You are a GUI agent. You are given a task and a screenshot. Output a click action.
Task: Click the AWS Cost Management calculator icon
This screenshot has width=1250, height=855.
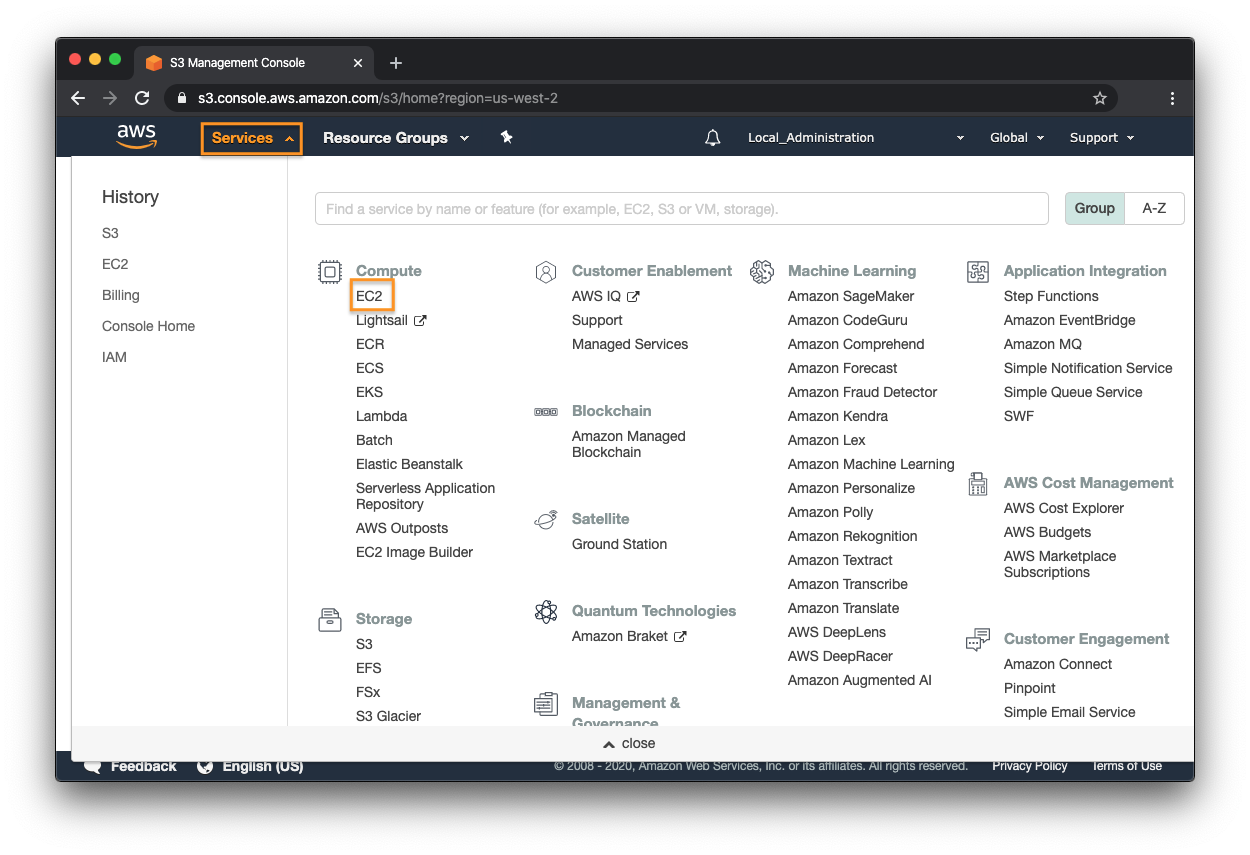[x=978, y=483]
